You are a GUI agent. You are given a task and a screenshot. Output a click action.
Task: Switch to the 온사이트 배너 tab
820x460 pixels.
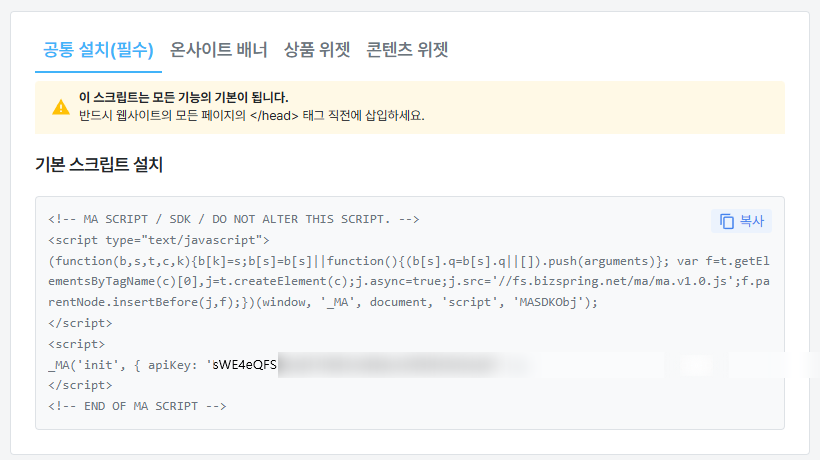pyautogui.click(x=219, y=50)
